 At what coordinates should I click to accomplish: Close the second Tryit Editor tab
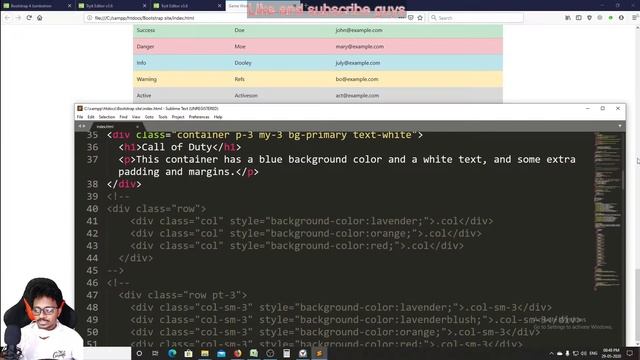(144, 6)
